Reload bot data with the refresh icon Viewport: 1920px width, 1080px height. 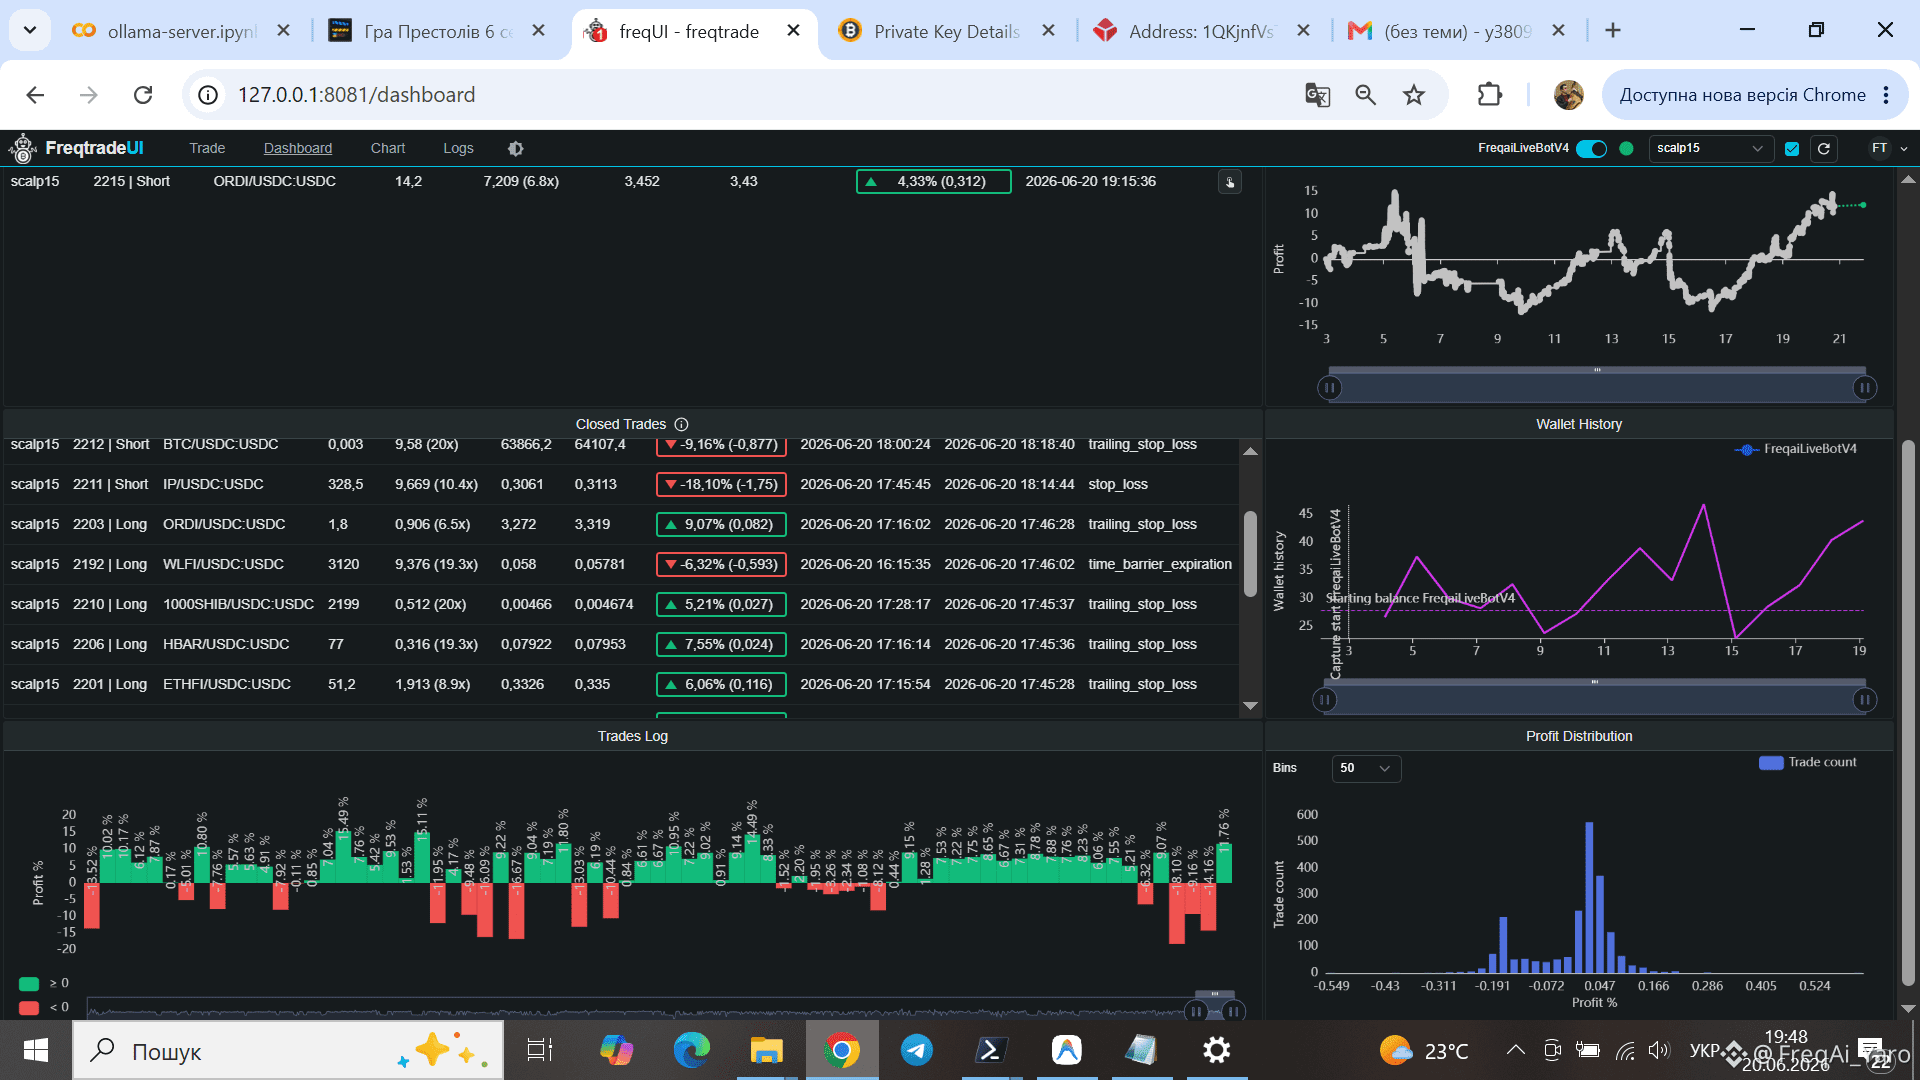tap(1824, 148)
